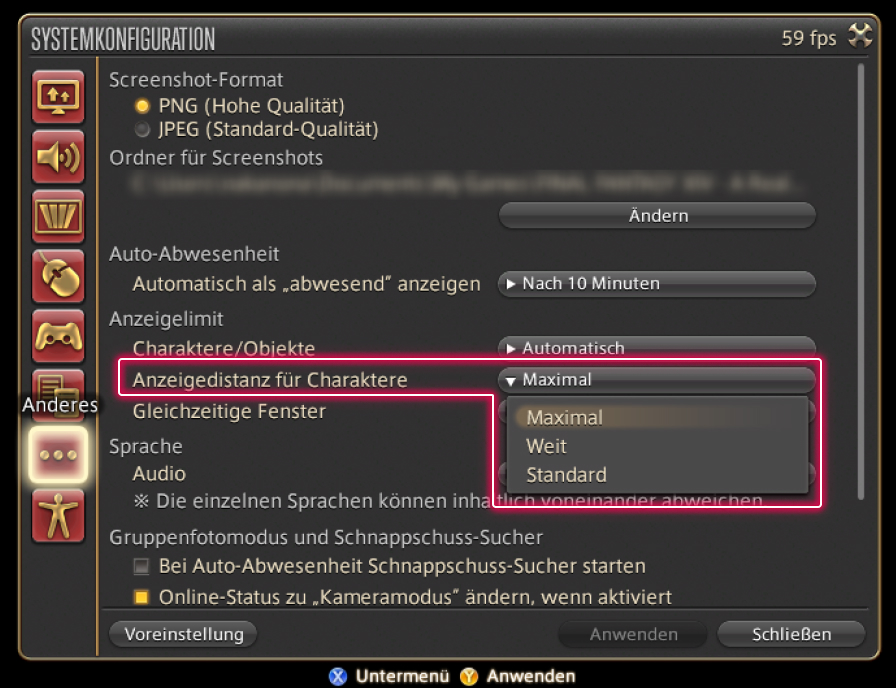The image size is (896, 688).
Task: Open the gamepad settings icon
Action: point(58,336)
